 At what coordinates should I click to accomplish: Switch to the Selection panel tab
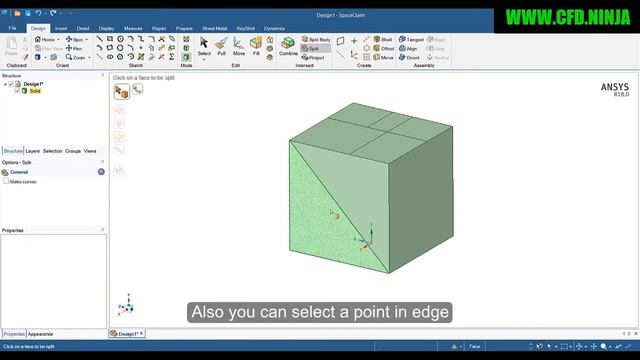click(53, 151)
